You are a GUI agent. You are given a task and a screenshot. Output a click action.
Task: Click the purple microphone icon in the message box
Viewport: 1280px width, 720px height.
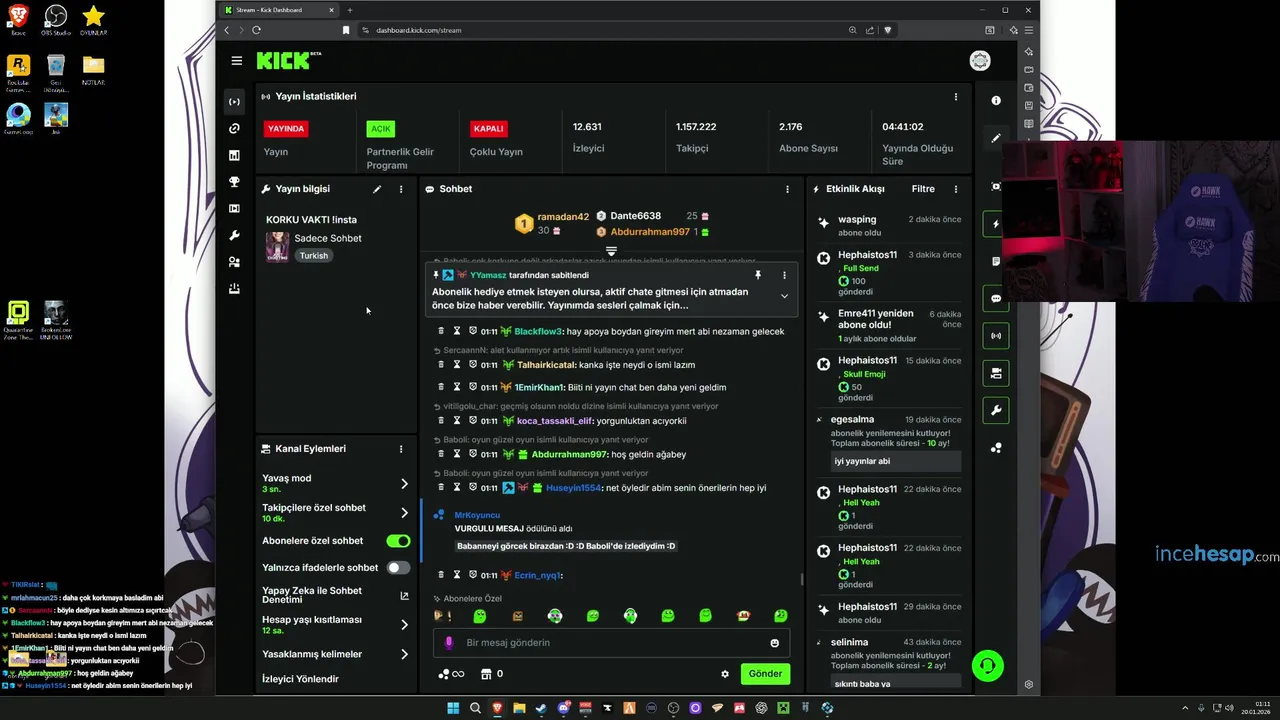pos(448,643)
